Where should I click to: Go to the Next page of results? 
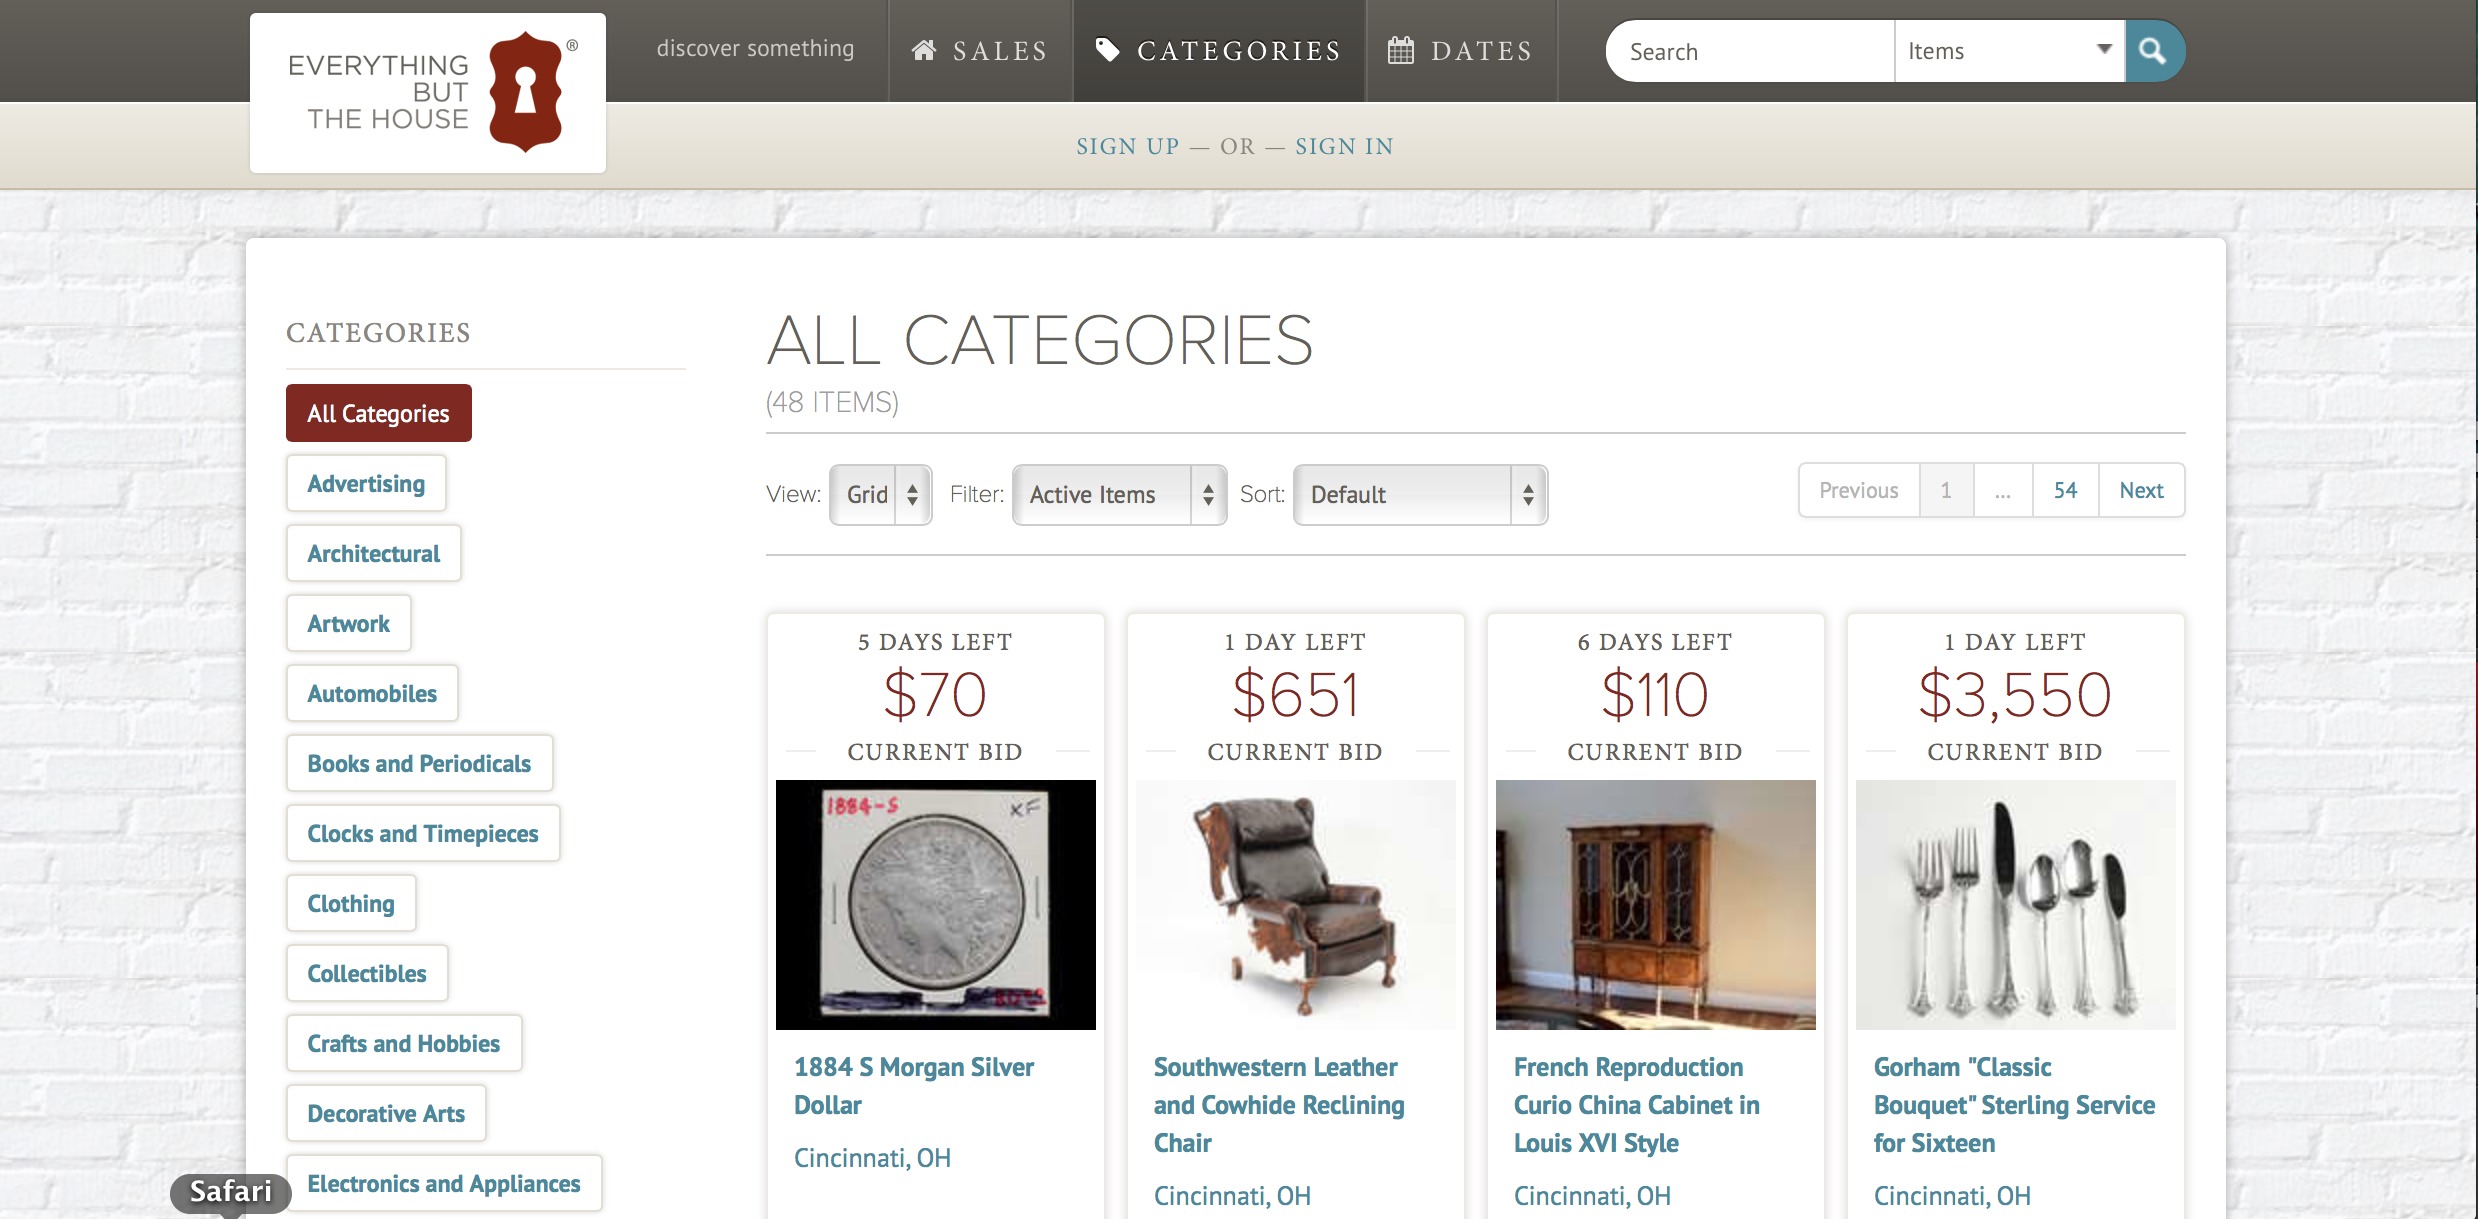click(x=2140, y=490)
